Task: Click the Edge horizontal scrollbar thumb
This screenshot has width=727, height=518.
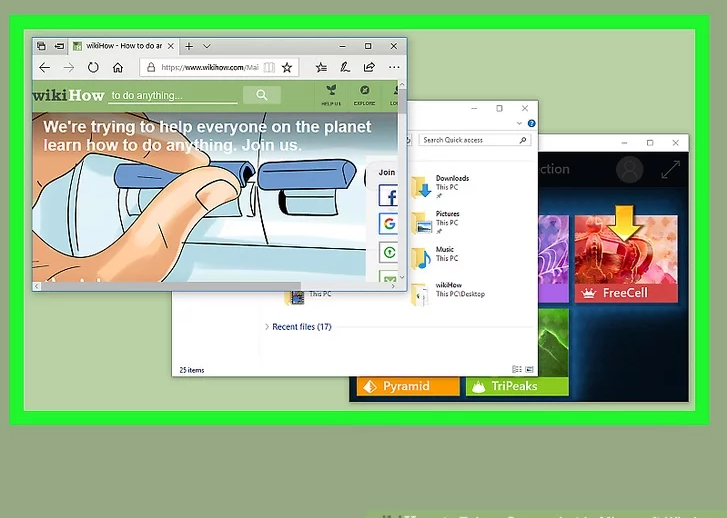Action: [171, 286]
